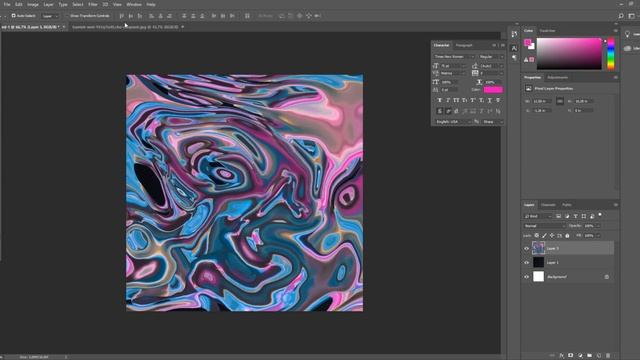Filter layers by shape layer icon
The image size is (640, 360).
(x=584, y=216)
